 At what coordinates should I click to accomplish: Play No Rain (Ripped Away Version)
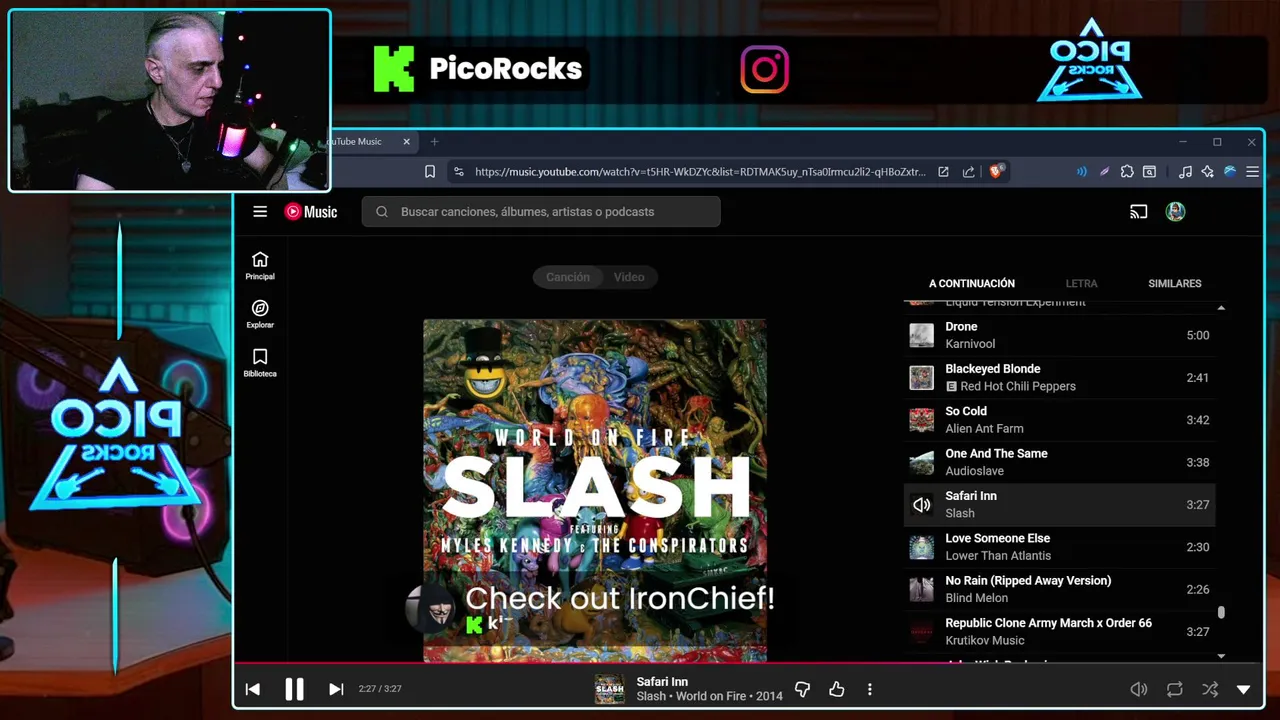[1059, 589]
